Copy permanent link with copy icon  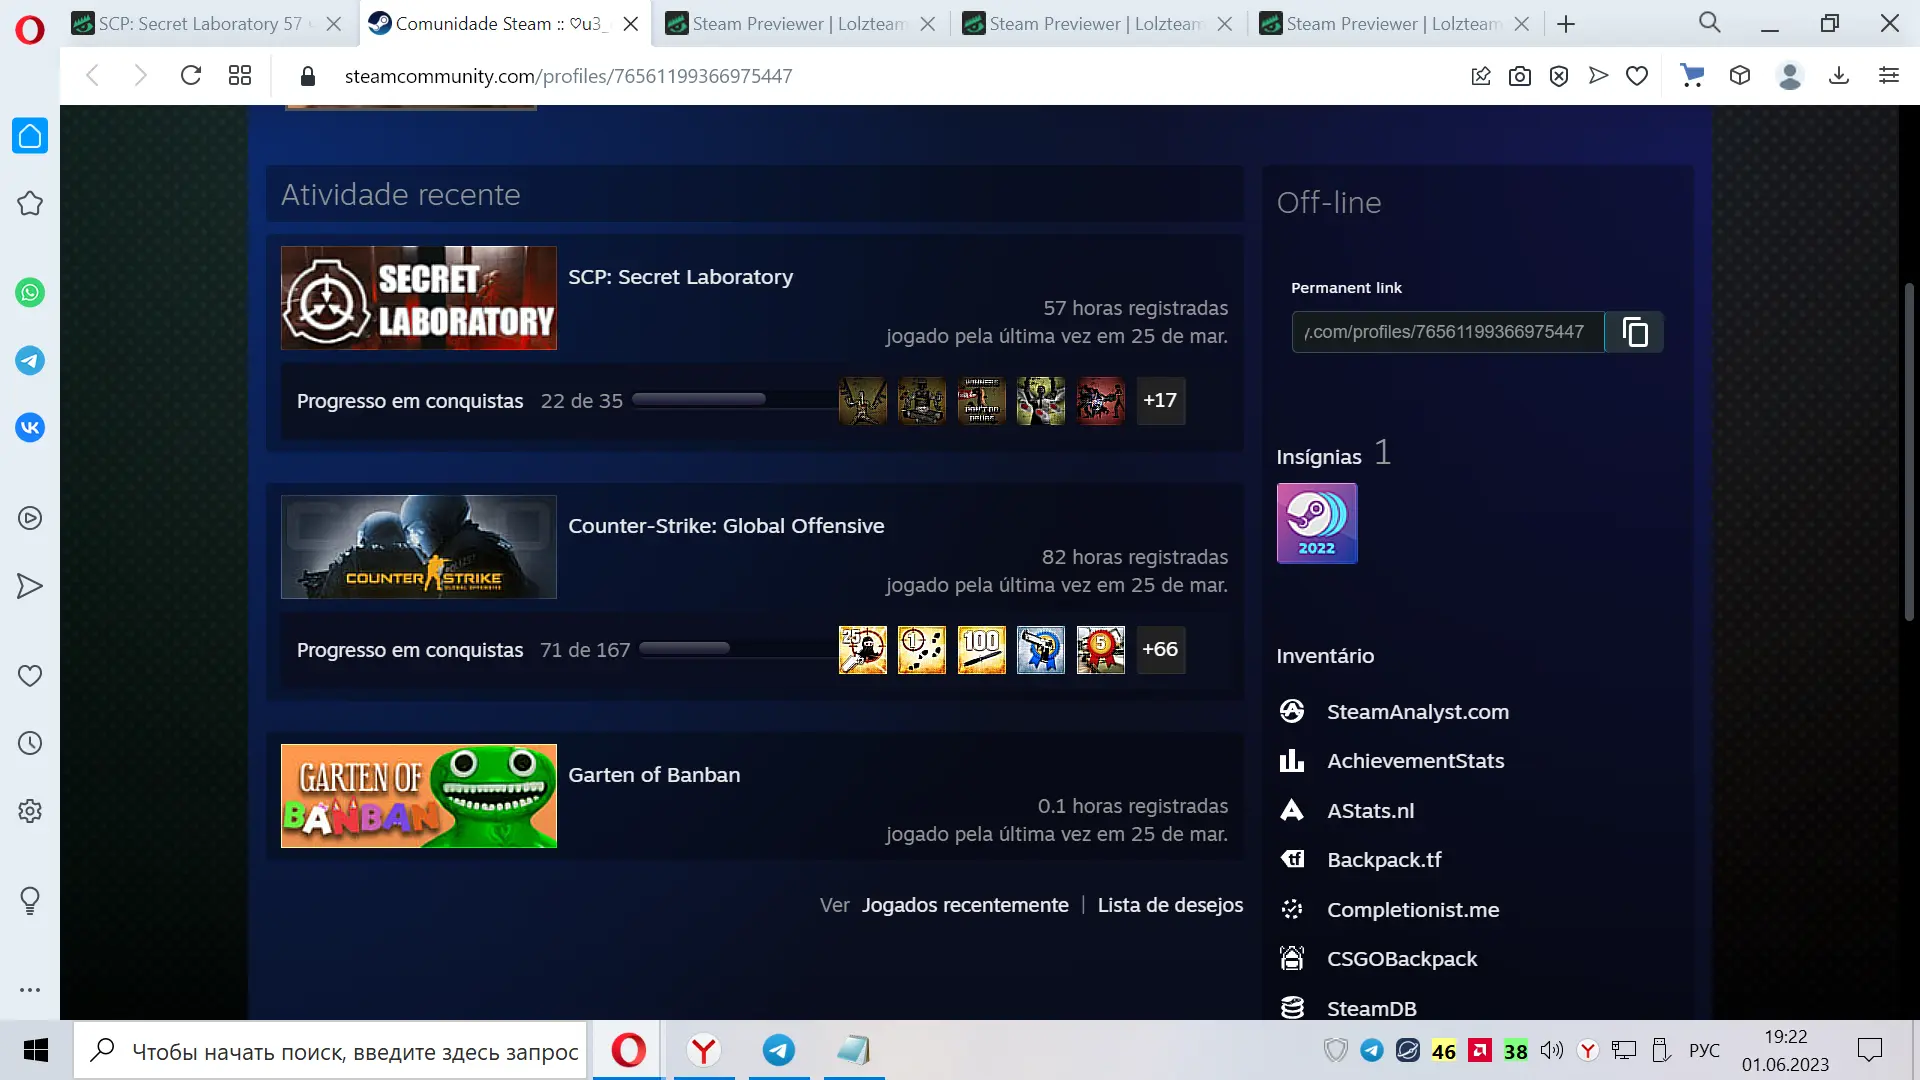pyautogui.click(x=1635, y=332)
